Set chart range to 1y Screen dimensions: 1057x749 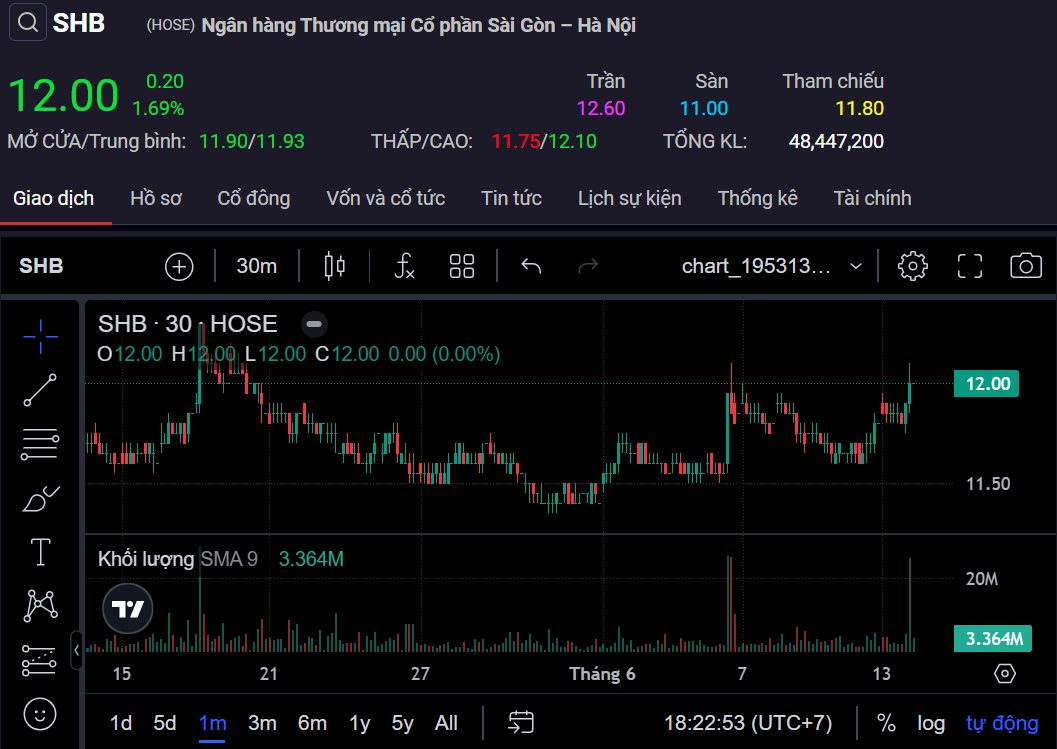point(360,723)
